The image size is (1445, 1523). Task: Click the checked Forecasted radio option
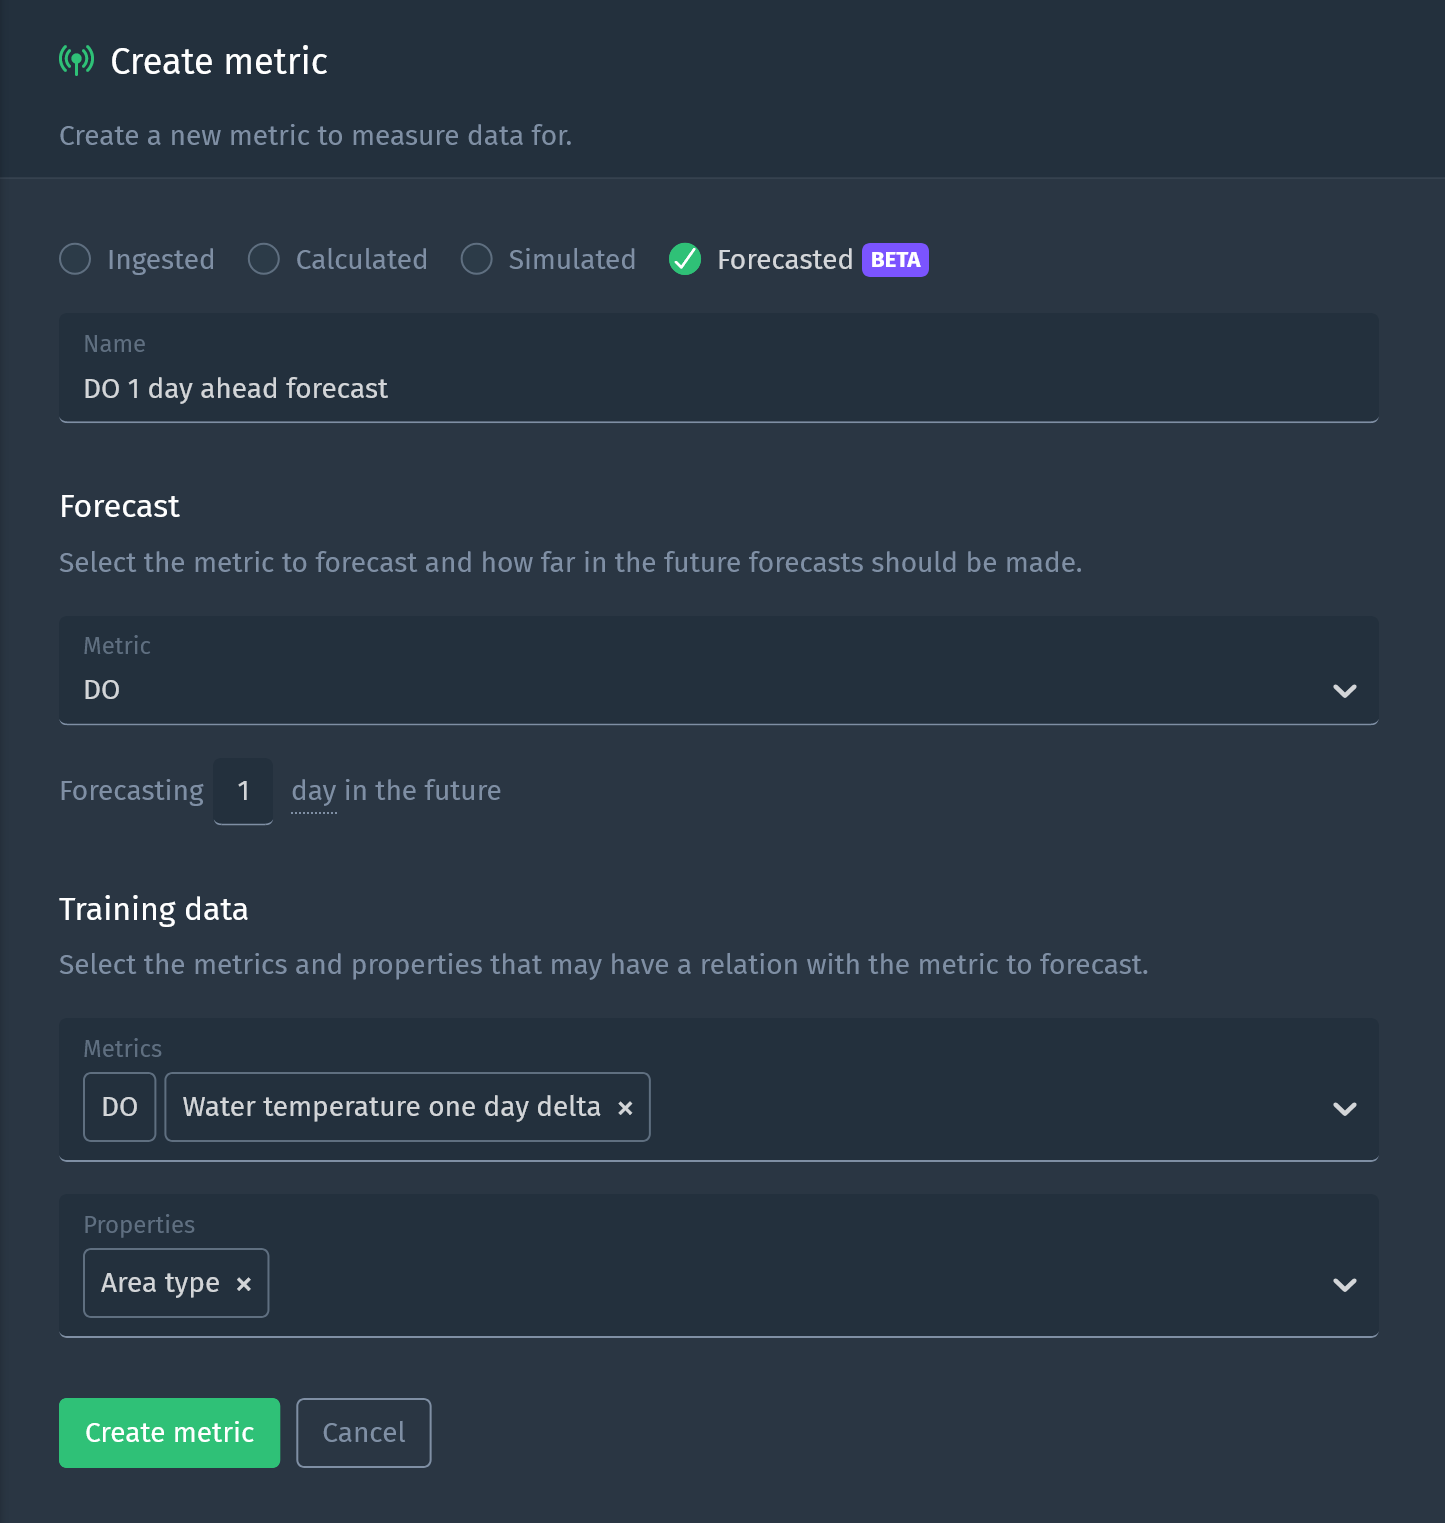pos(685,259)
